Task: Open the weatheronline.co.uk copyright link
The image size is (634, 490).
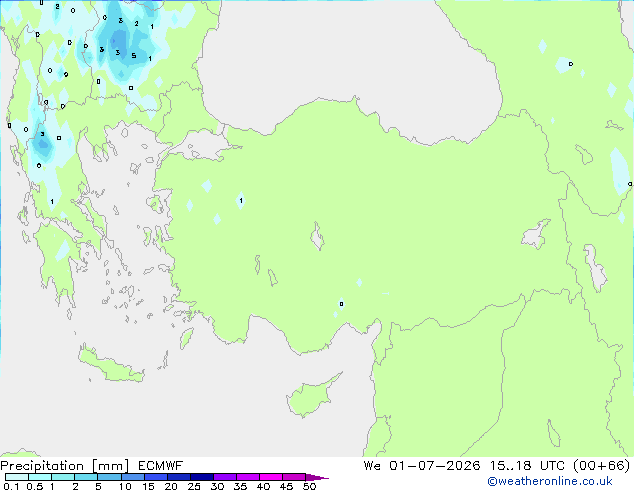Action: click(550, 481)
